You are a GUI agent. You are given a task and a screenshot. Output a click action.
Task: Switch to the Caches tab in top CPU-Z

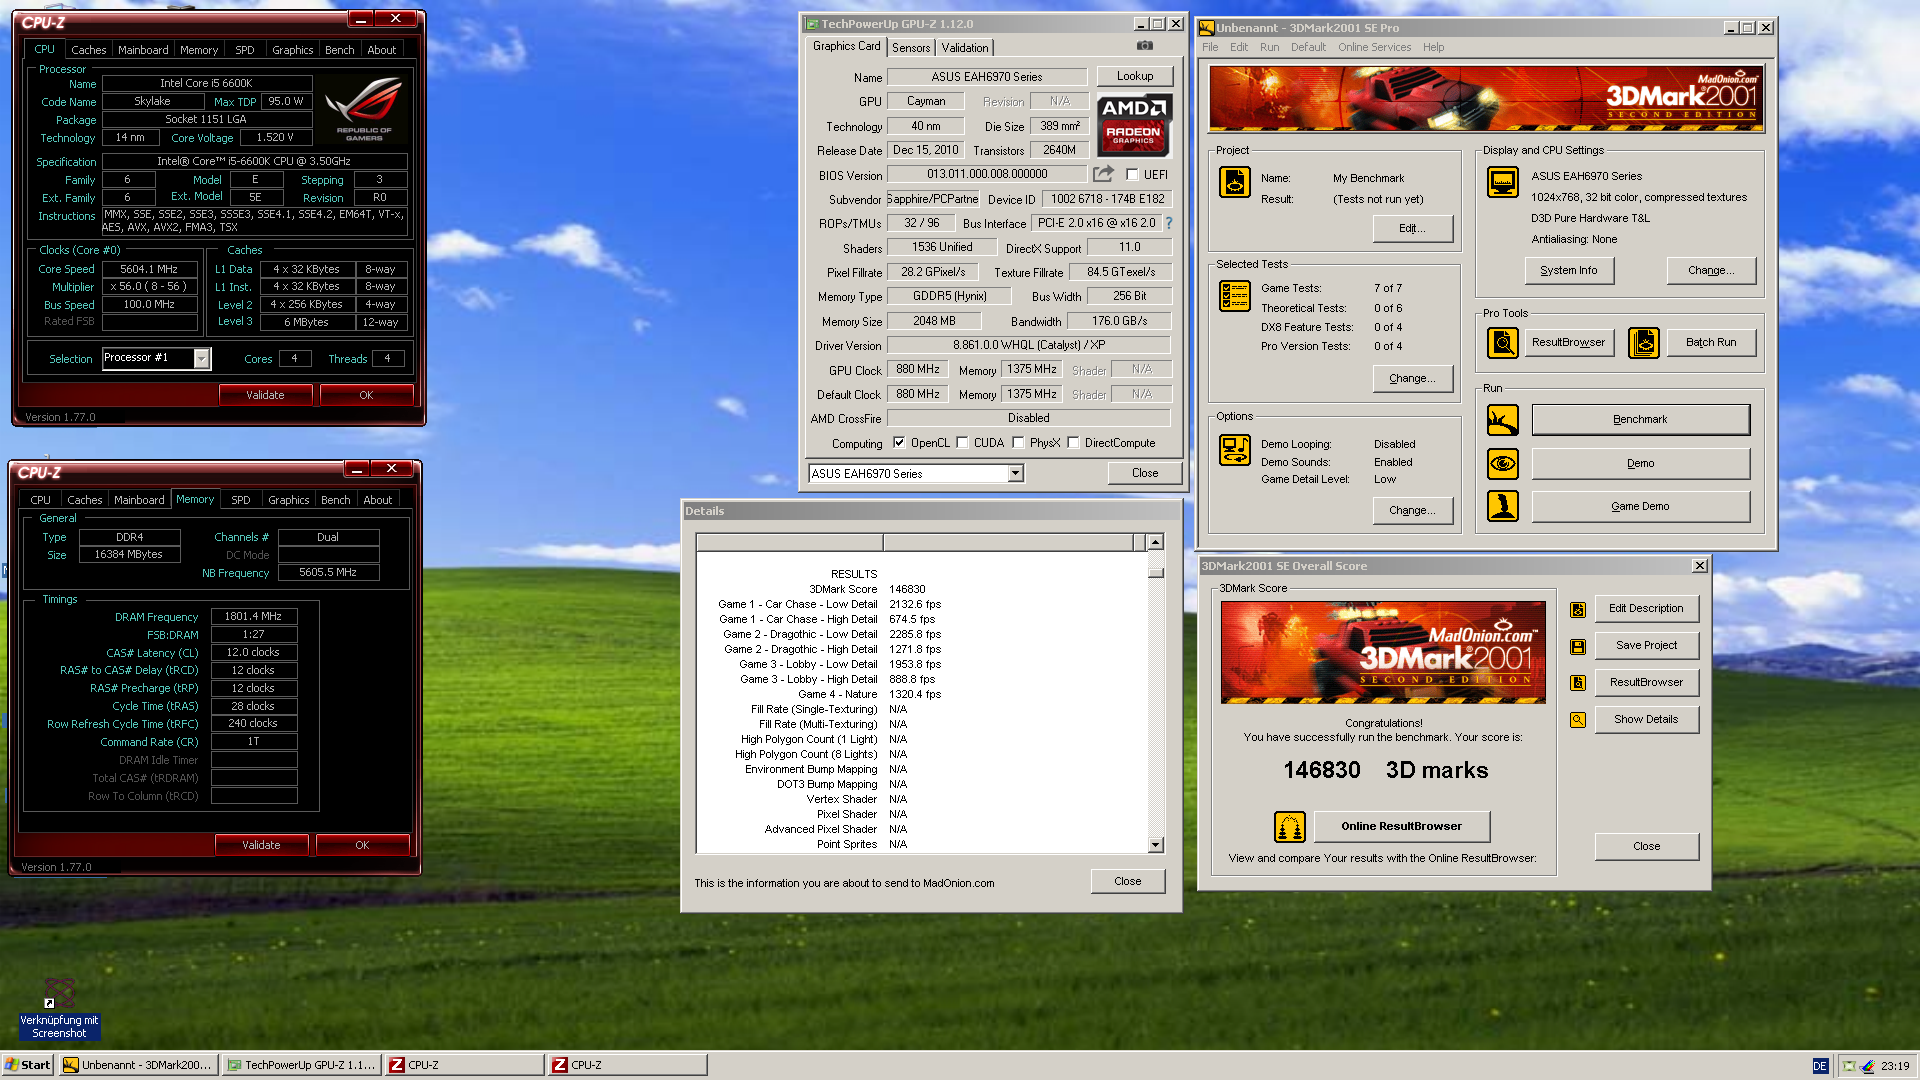point(88,50)
